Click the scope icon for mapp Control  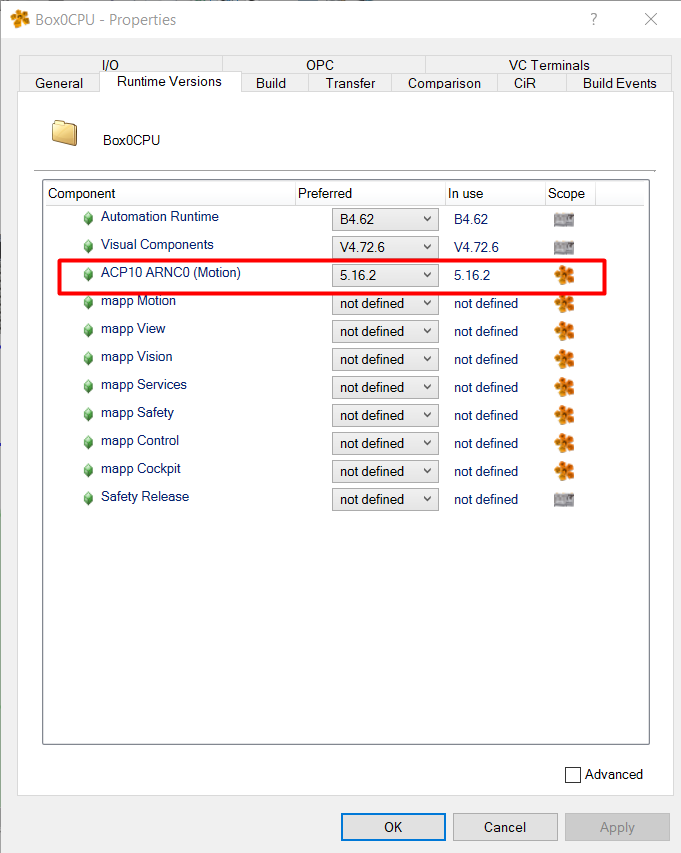click(564, 443)
